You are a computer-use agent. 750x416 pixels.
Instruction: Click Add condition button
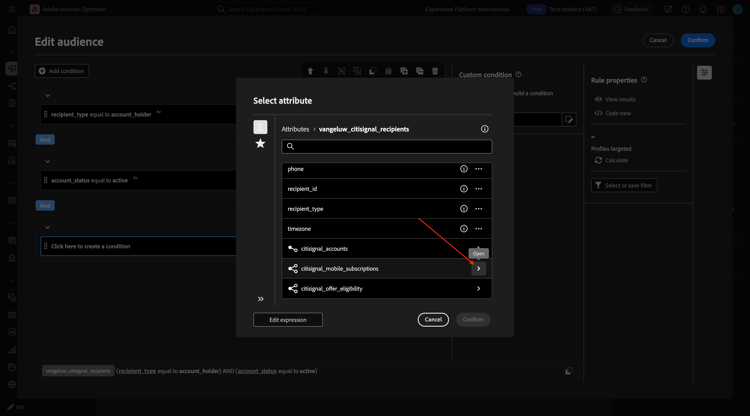pyautogui.click(x=62, y=71)
